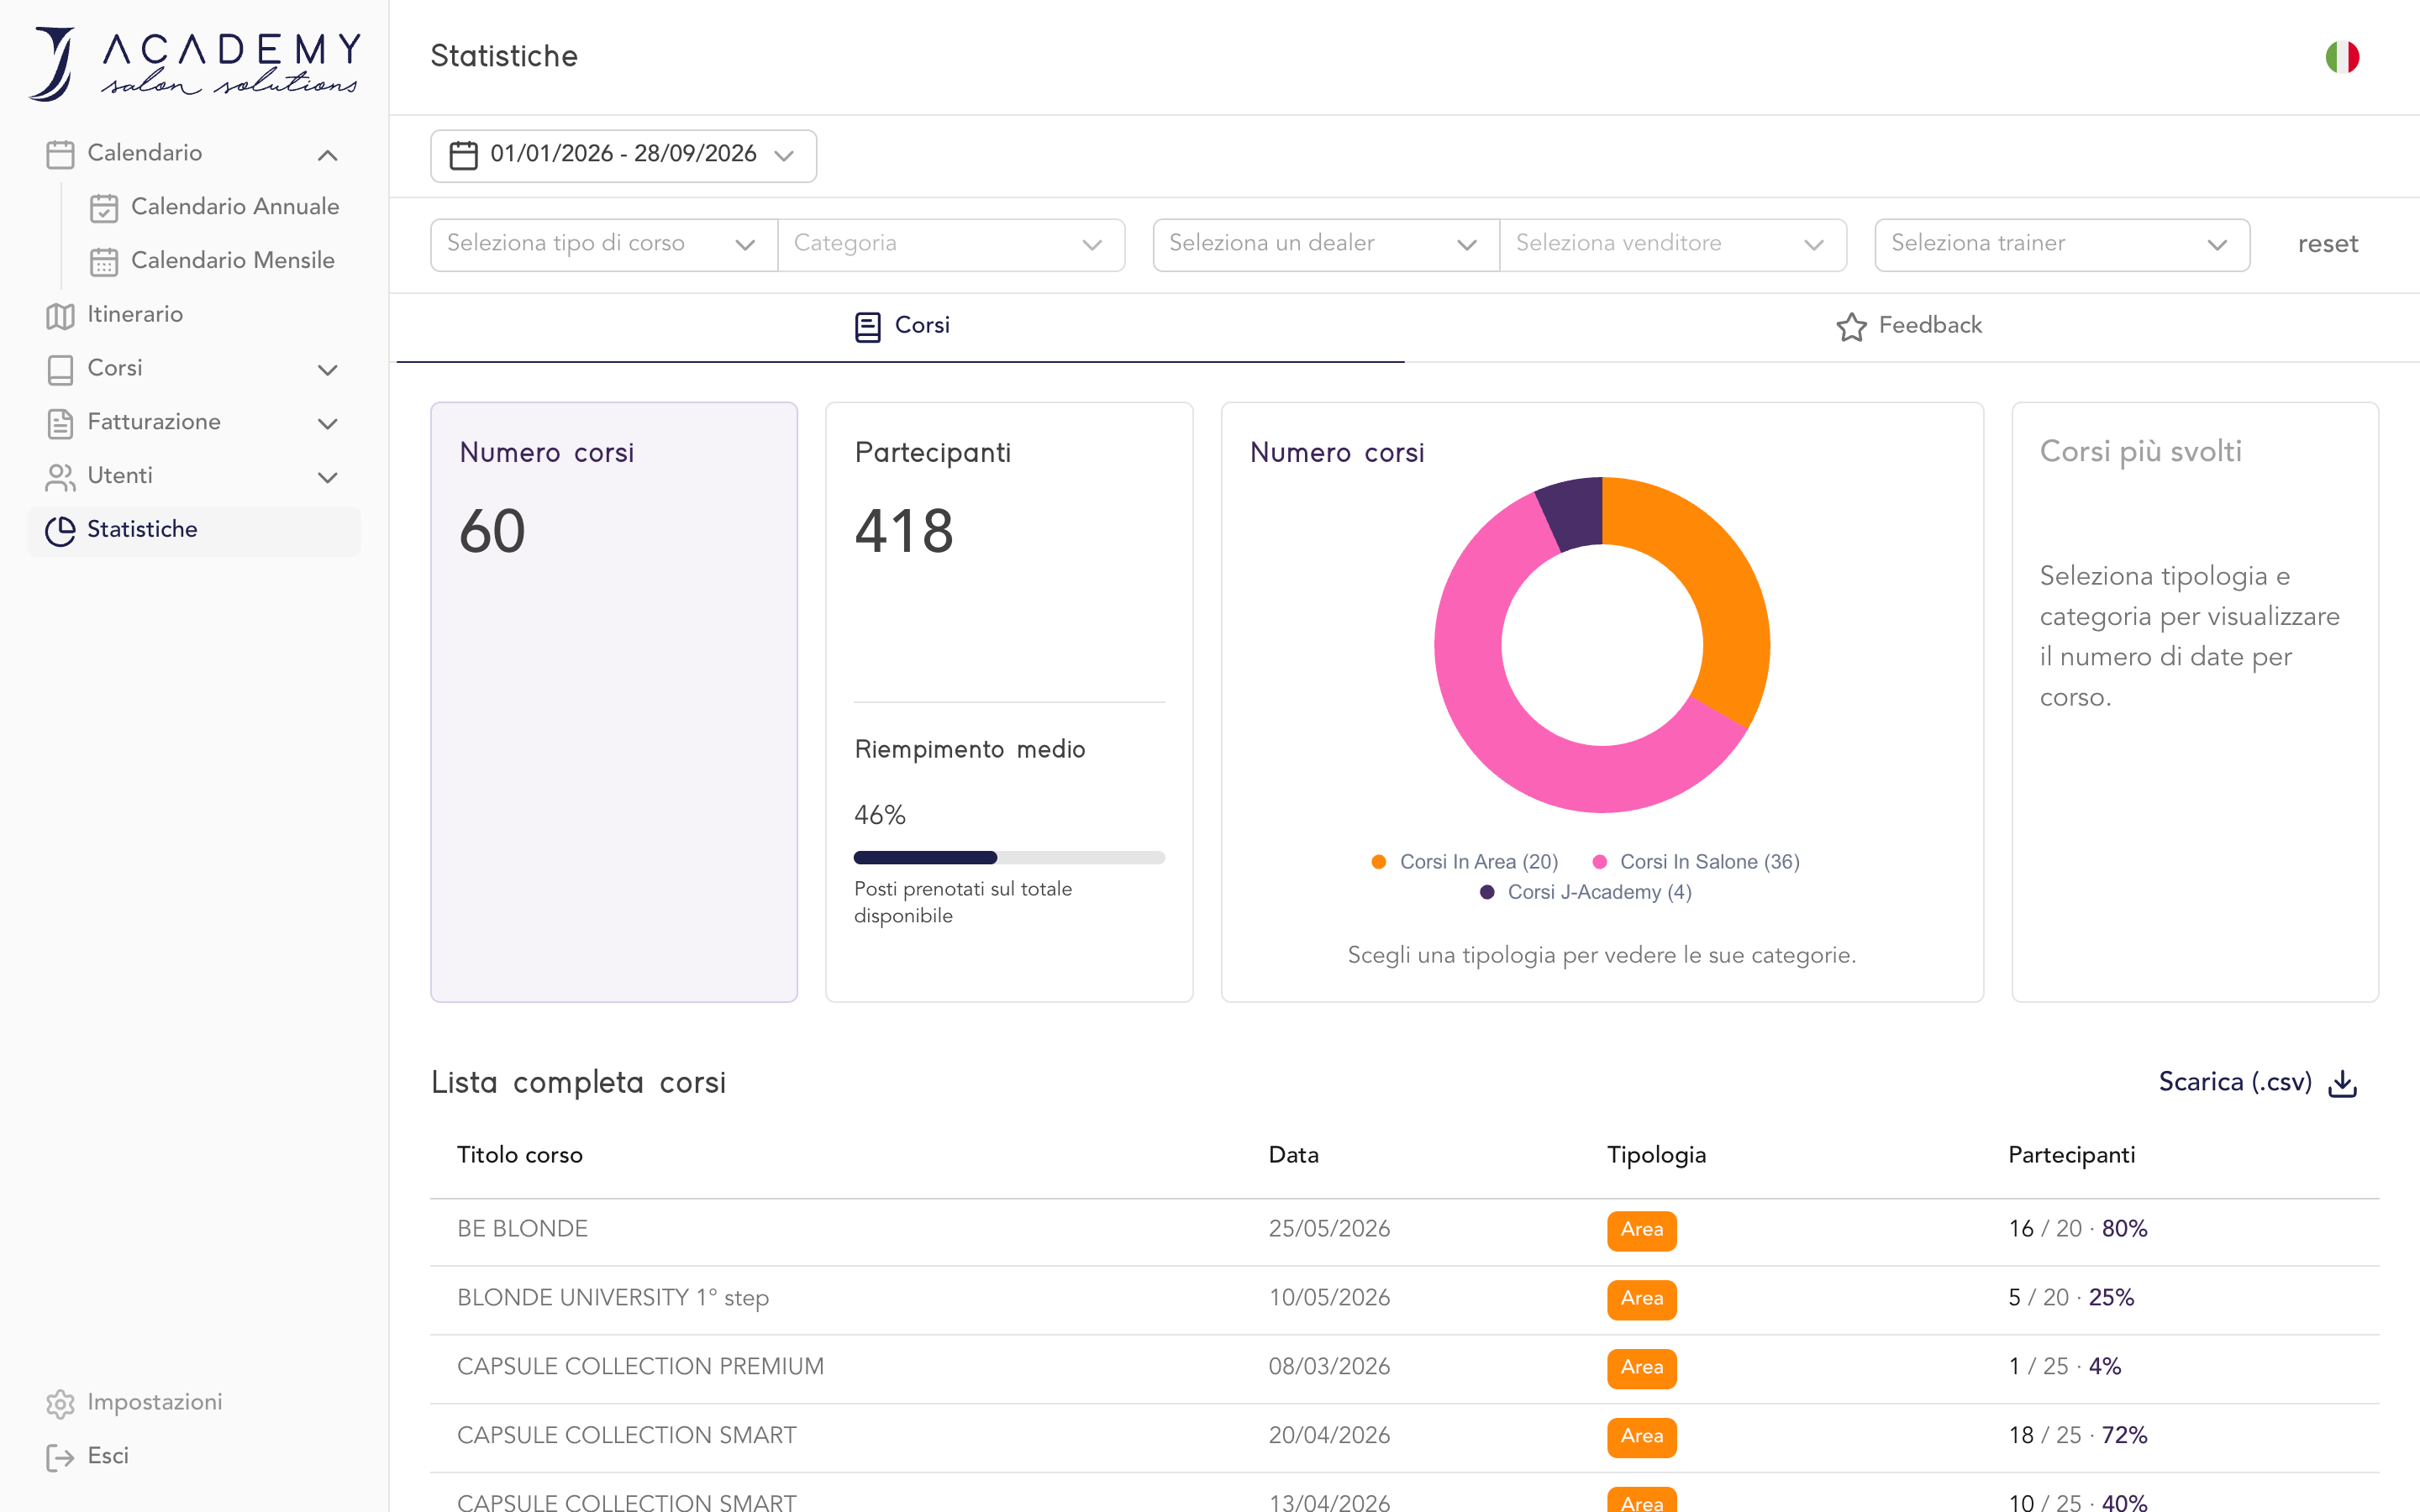2420x1512 pixels.
Task: Expand the Fatturazione sidebar menu
Action: click(x=327, y=423)
